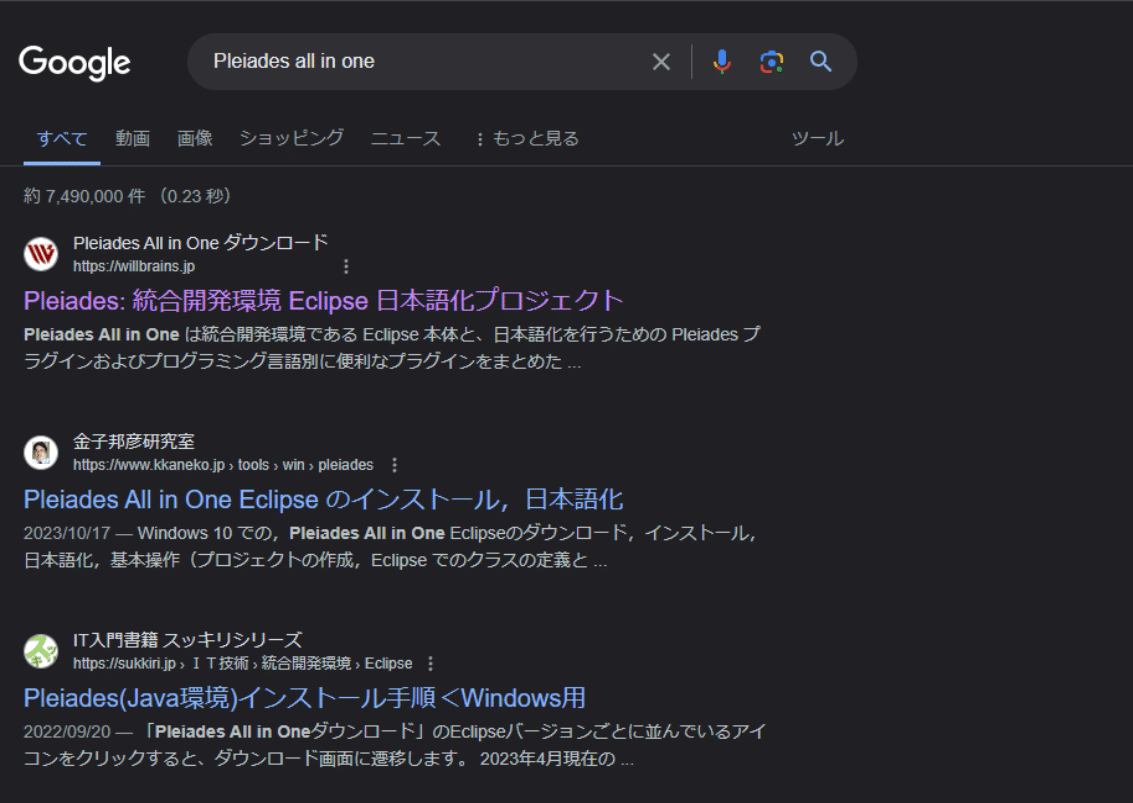Switch to the 動画 tab
The image size is (1133, 803).
[133, 138]
